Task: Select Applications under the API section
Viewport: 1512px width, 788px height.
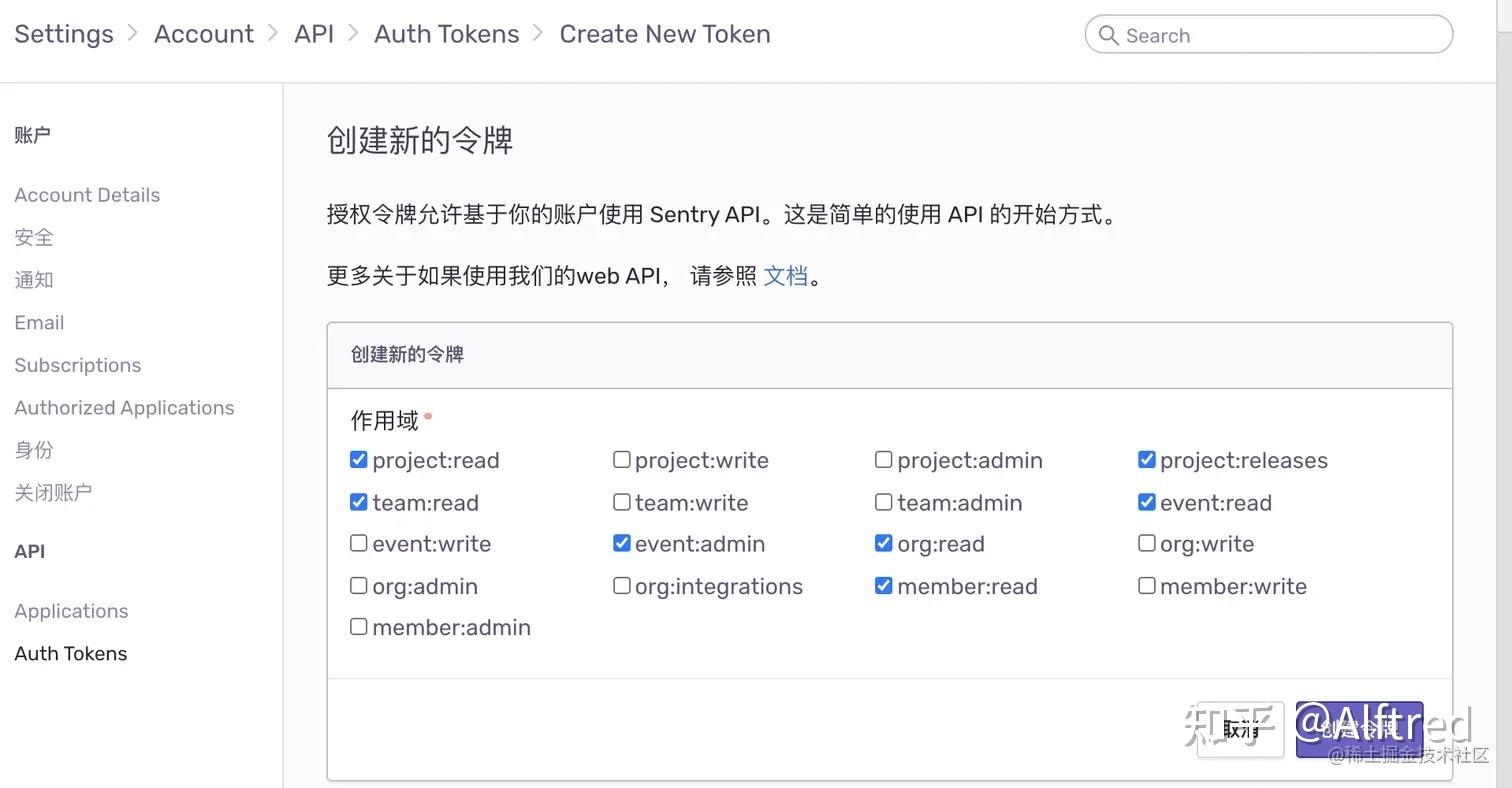Action: (71, 611)
